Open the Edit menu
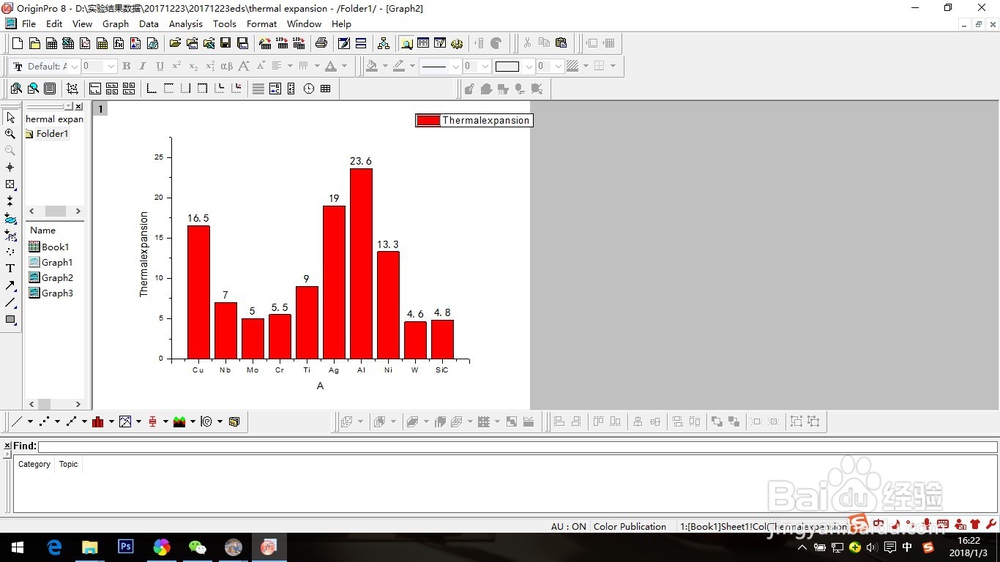The width and height of the screenshot is (1000, 562). tap(54, 24)
